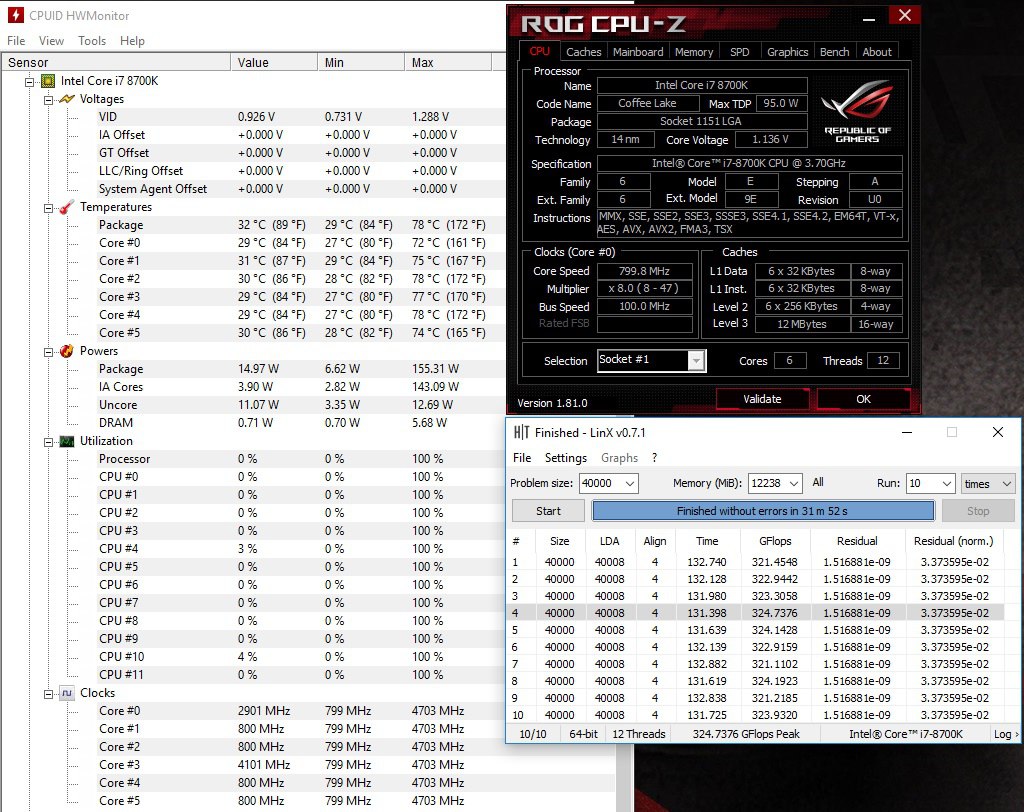Open HWMonitor File menu
This screenshot has height=812, width=1024.
point(16,41)
